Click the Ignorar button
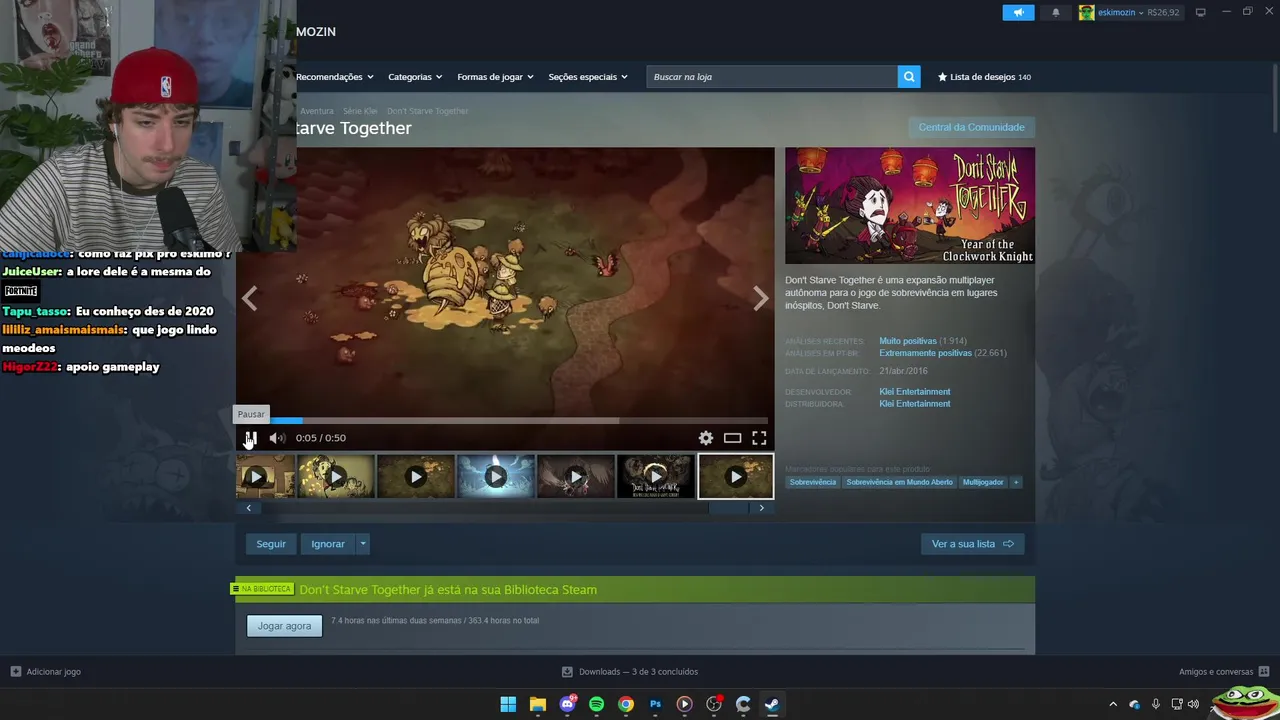The height and width of the screenshot is (720, 1280). [x=328, y=544]
